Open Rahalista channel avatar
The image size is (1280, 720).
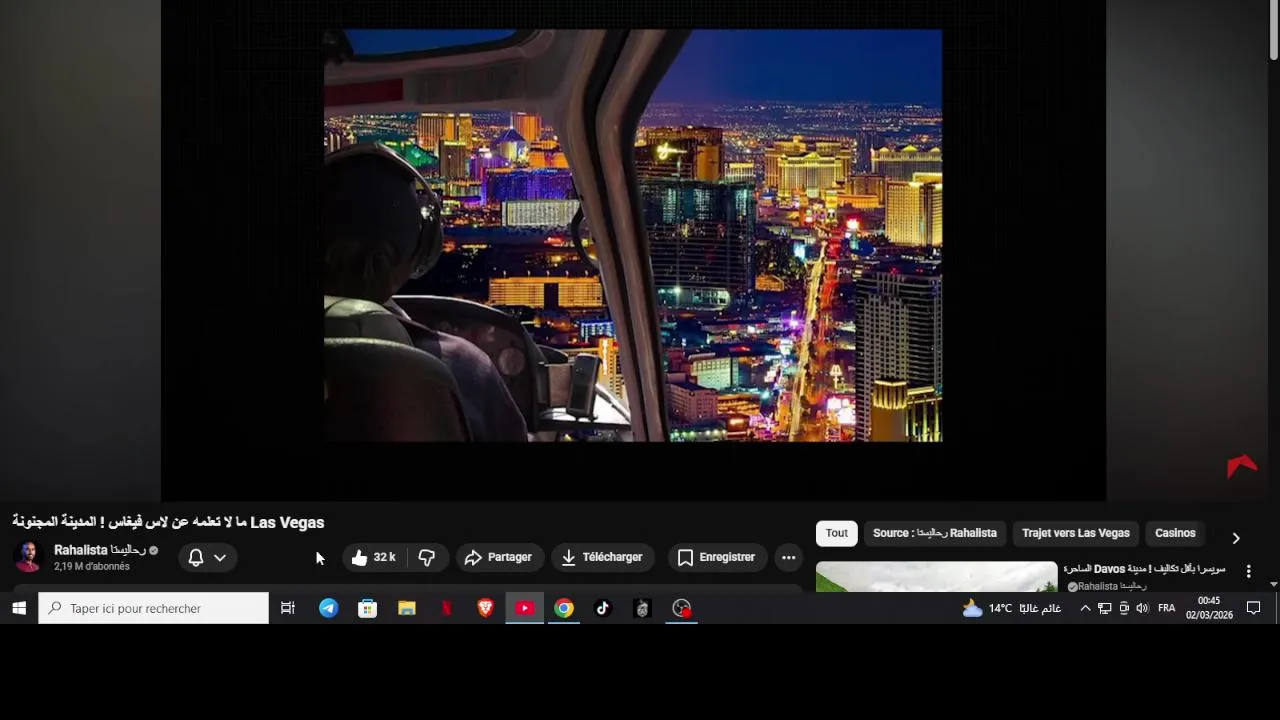tap(28, 557)
